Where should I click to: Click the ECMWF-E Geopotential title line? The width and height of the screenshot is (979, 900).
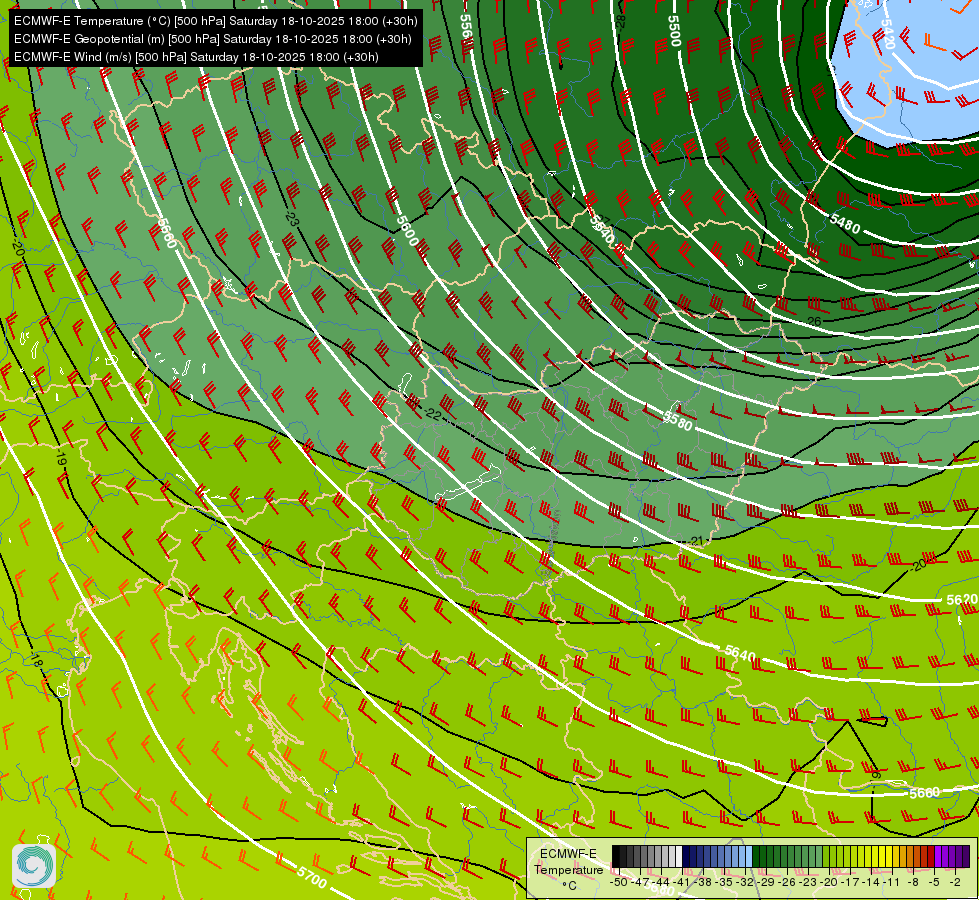click(212, 39)
